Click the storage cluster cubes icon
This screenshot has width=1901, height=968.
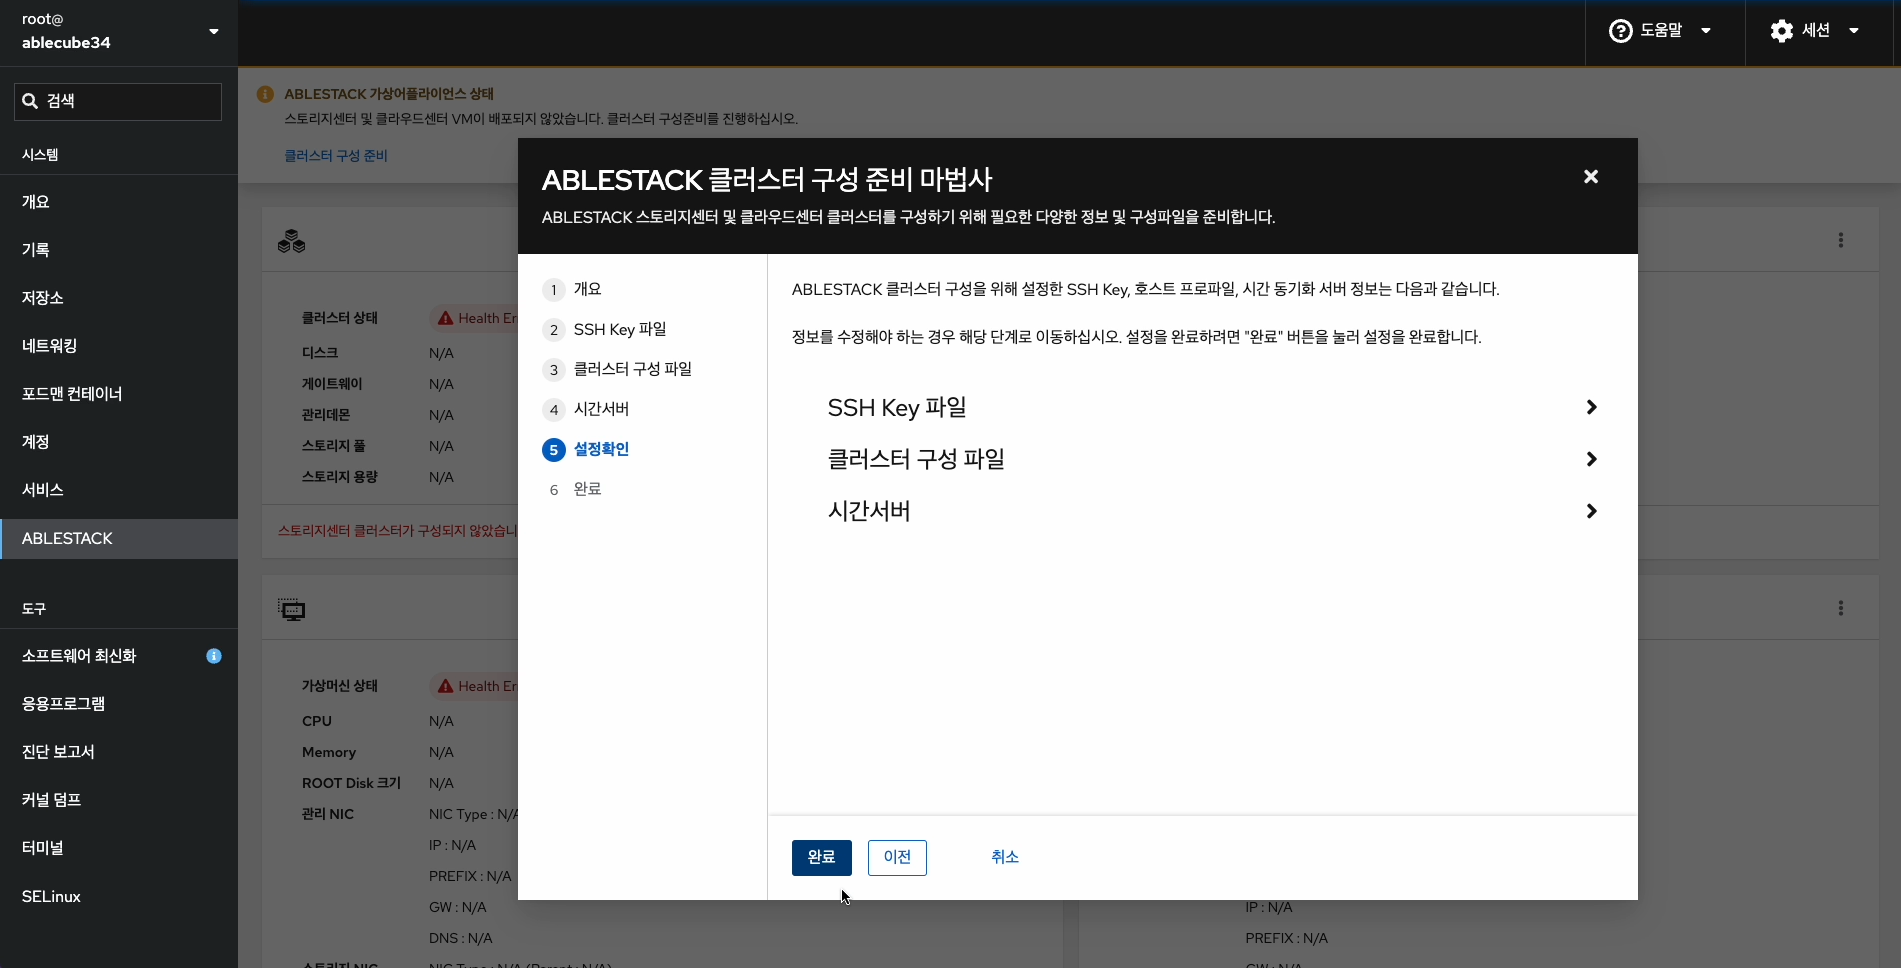pos(292,241)
